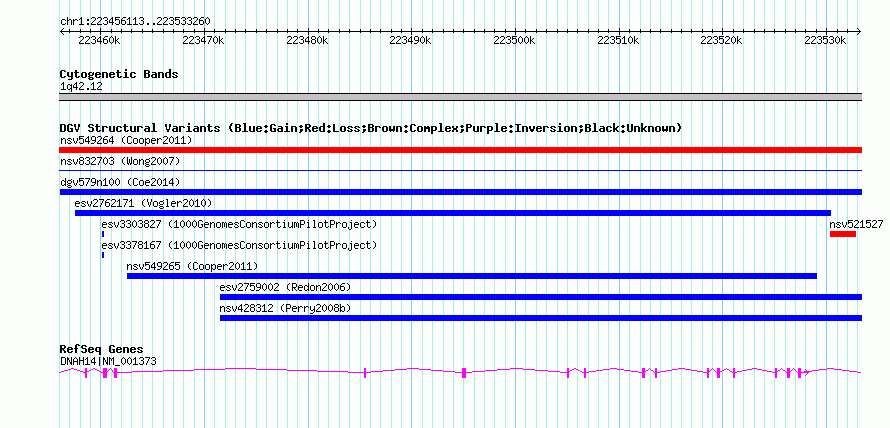
Task: Click the dgv579n100 blue gain bar
Action: [460, 192]
